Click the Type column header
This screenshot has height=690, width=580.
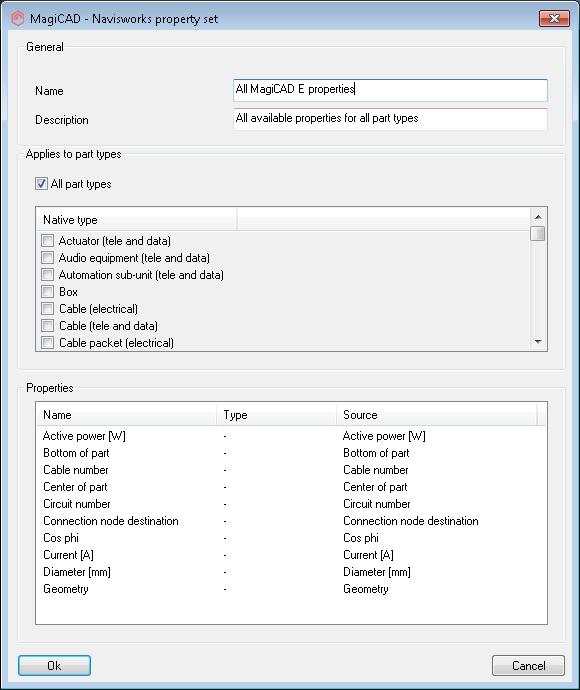coord(276,415)
